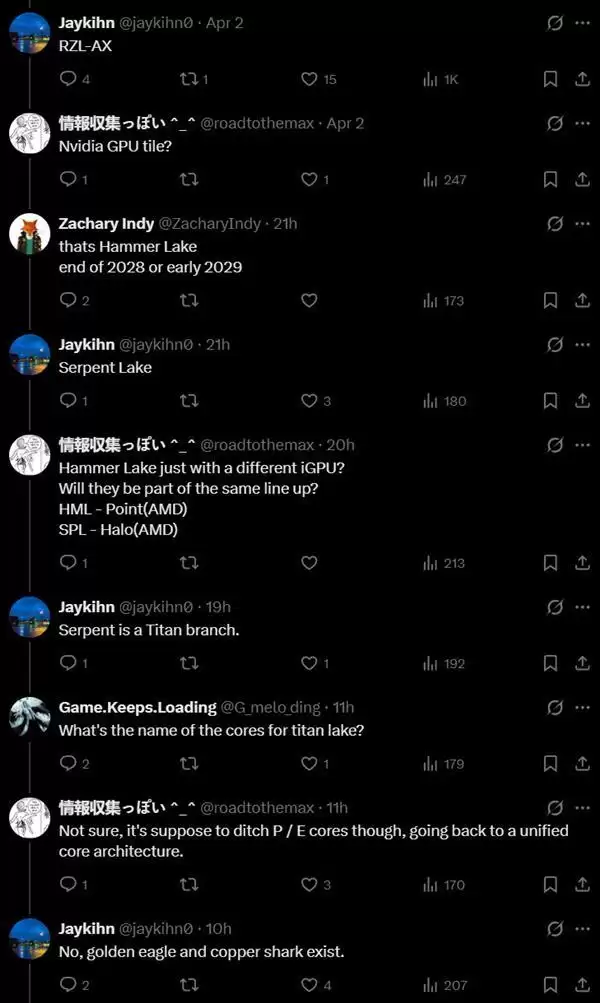600x1003 pixels.
Task: Like the RZL-AX tweet
Action: (x=309, y=79)
